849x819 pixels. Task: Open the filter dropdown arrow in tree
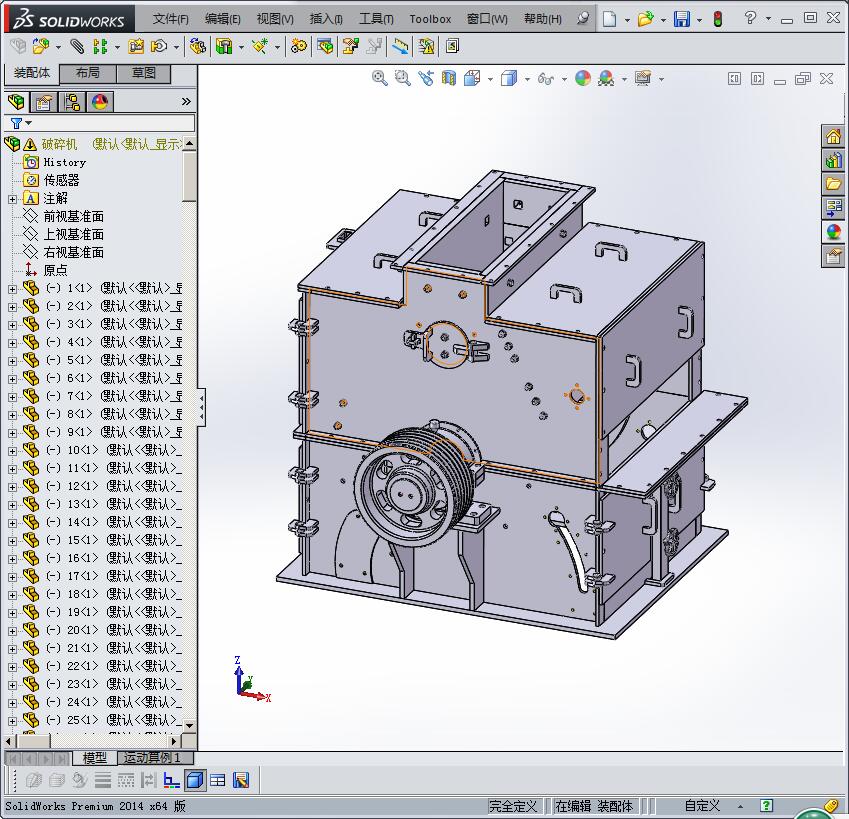(29, 123)
